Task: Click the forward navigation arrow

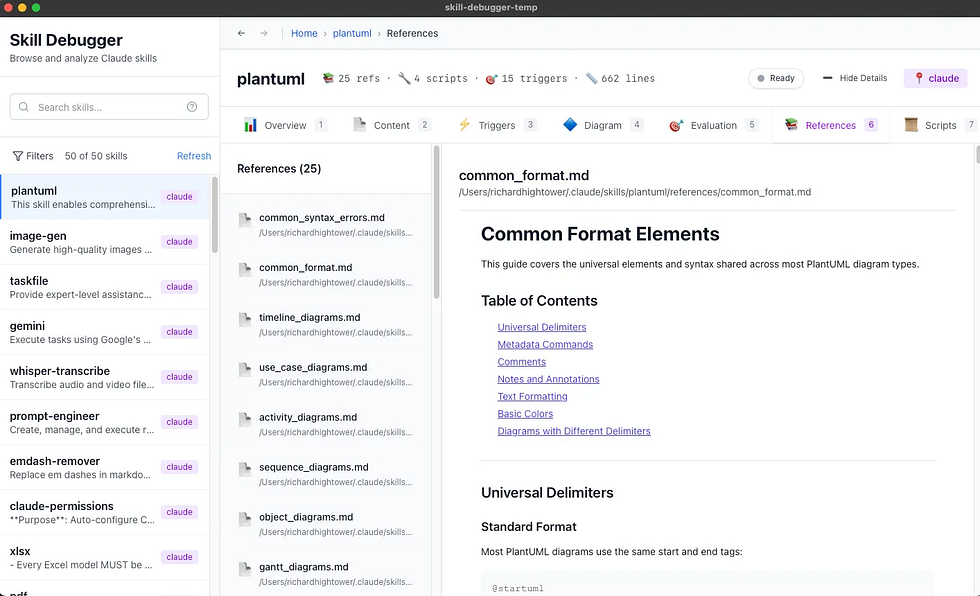Action: 264,33
